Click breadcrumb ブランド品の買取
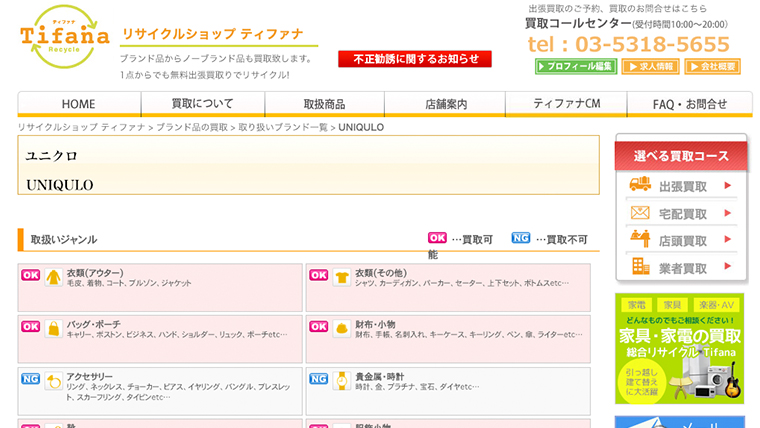The width and height of the screenshot is (760, 428). point(192,127)
